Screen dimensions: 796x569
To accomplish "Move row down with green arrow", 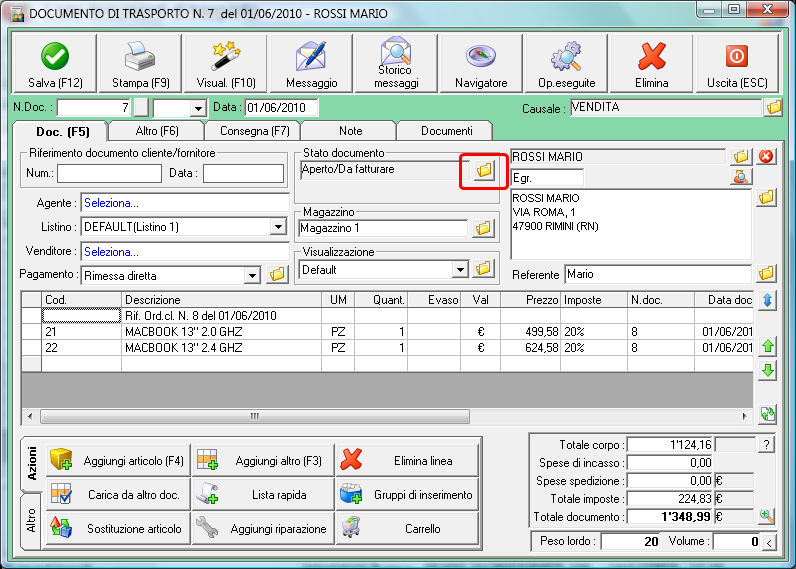I will [768, 371].
